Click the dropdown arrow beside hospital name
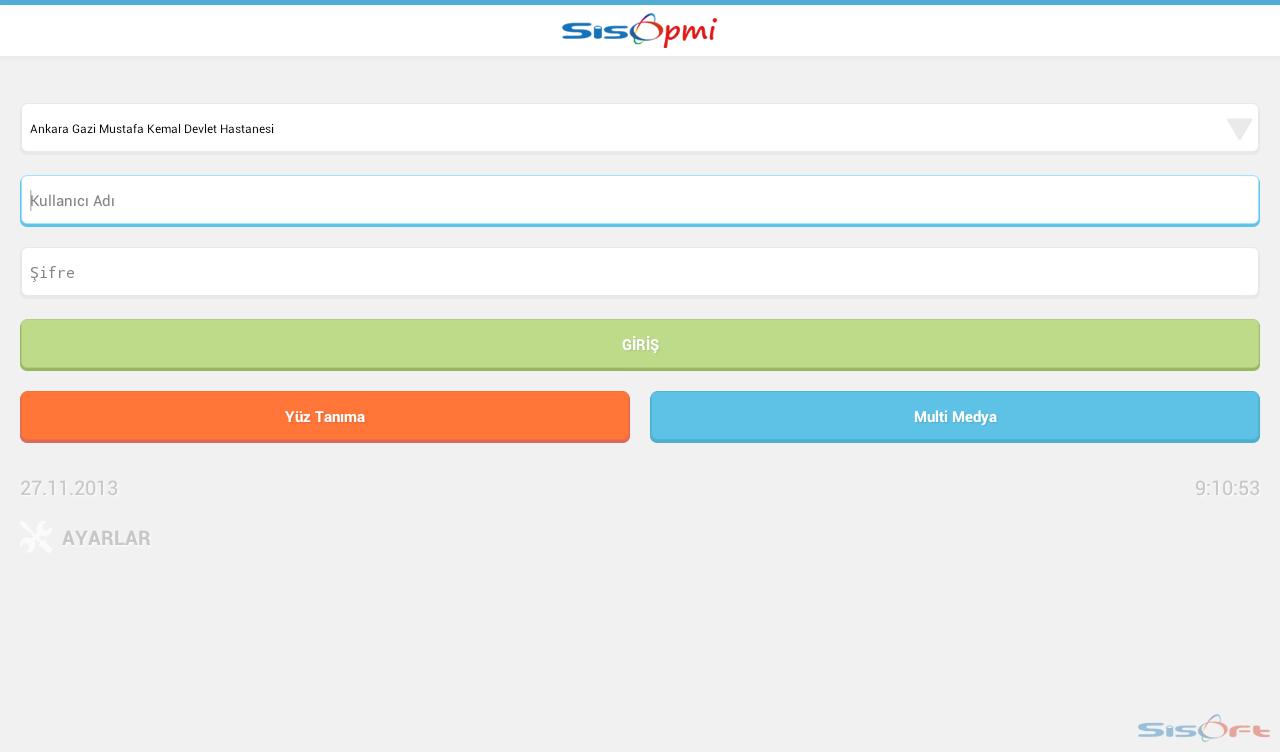This screenshot has height=752, width=1280. (1239, 129)
